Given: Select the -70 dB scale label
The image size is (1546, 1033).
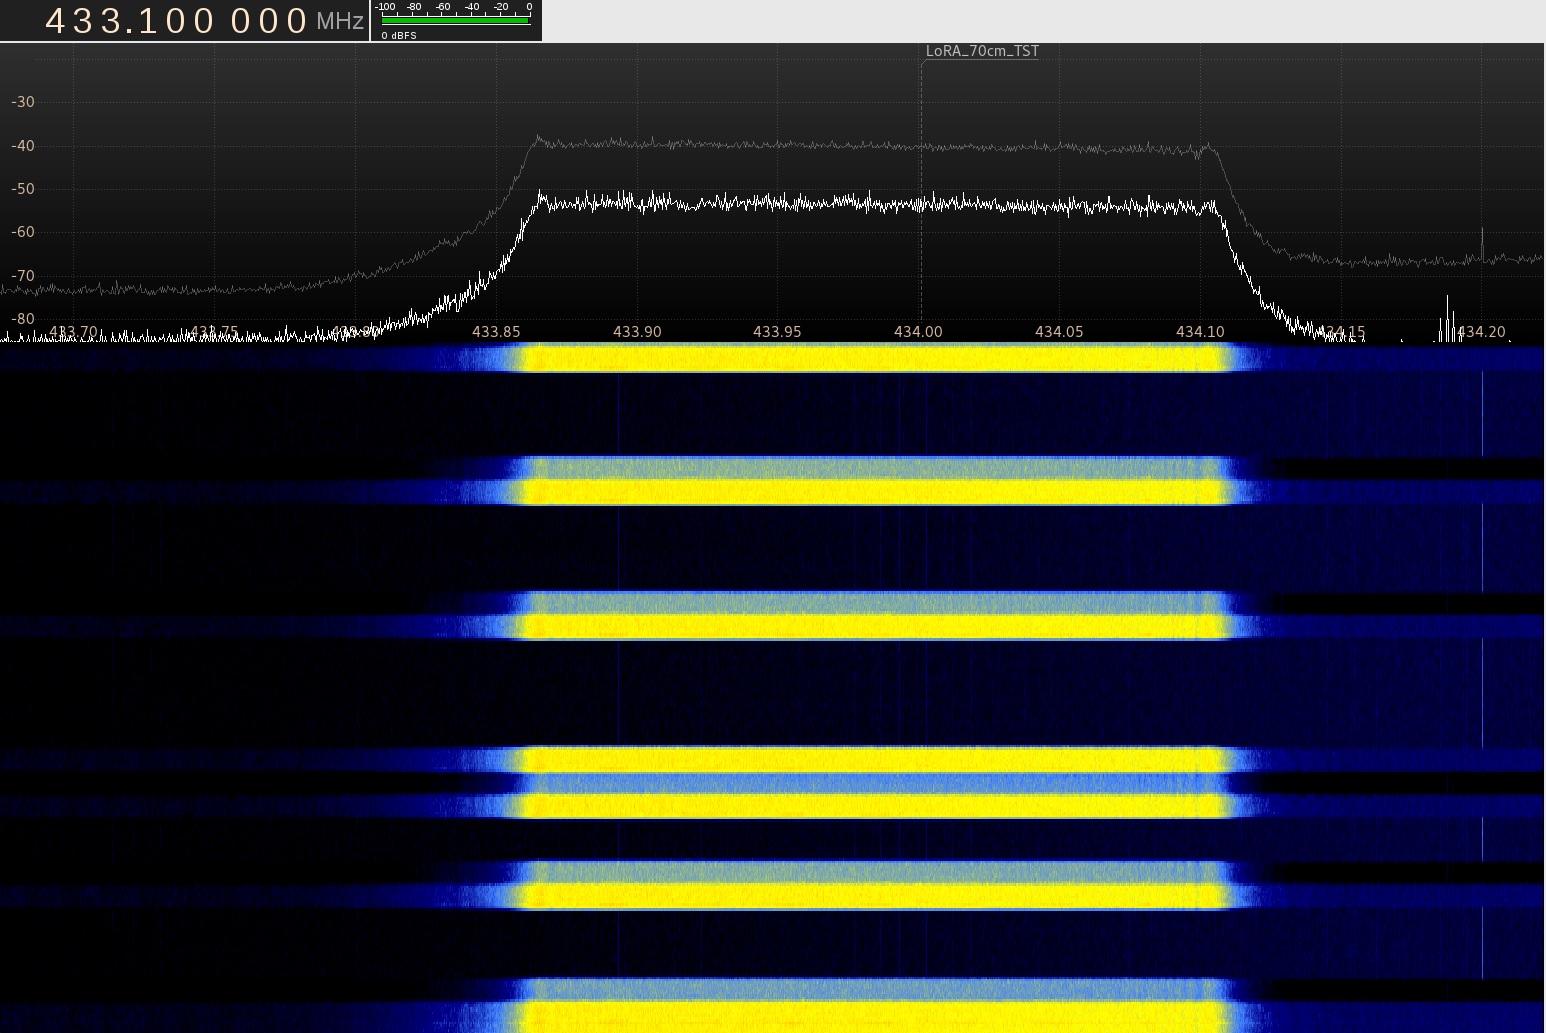Looking at the screenshot, I should 22,276.
